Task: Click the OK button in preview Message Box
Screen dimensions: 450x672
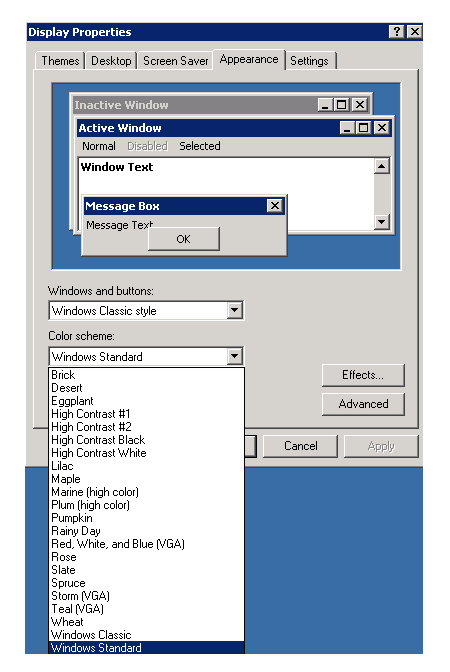Action: [x=183, y=239]
